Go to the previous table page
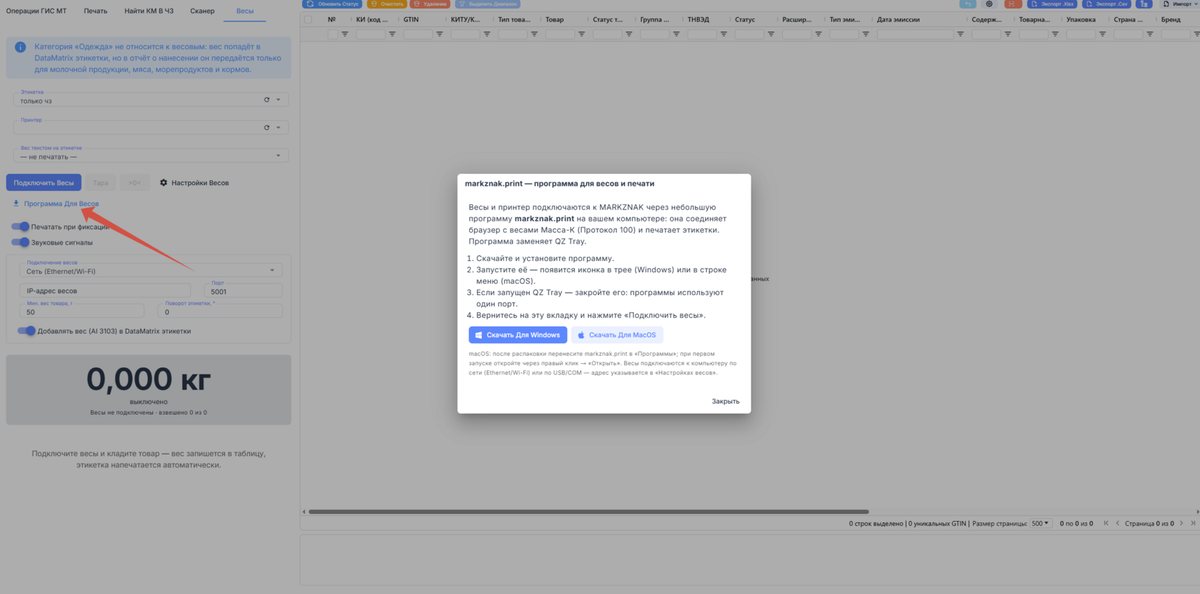This screenshot has width=1200, height=594. coord(1118,523)
